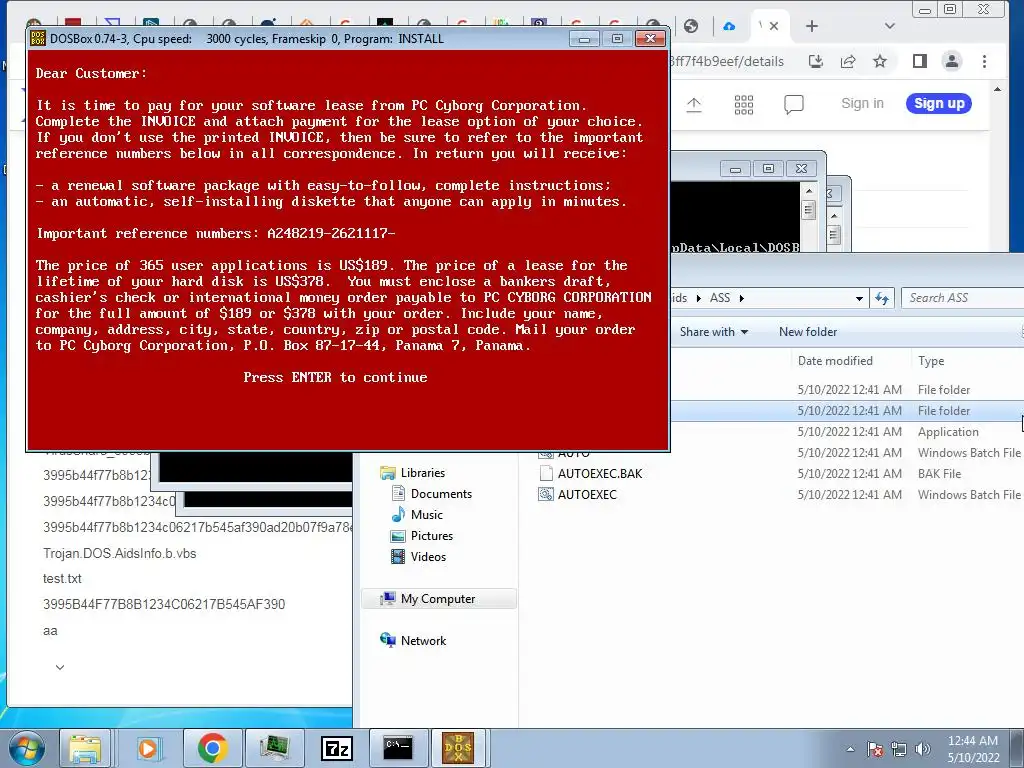Screen dimensions: 1024x768
Task: Open the Share with dropdown in Explorer
Action: [x=713, y=332]
